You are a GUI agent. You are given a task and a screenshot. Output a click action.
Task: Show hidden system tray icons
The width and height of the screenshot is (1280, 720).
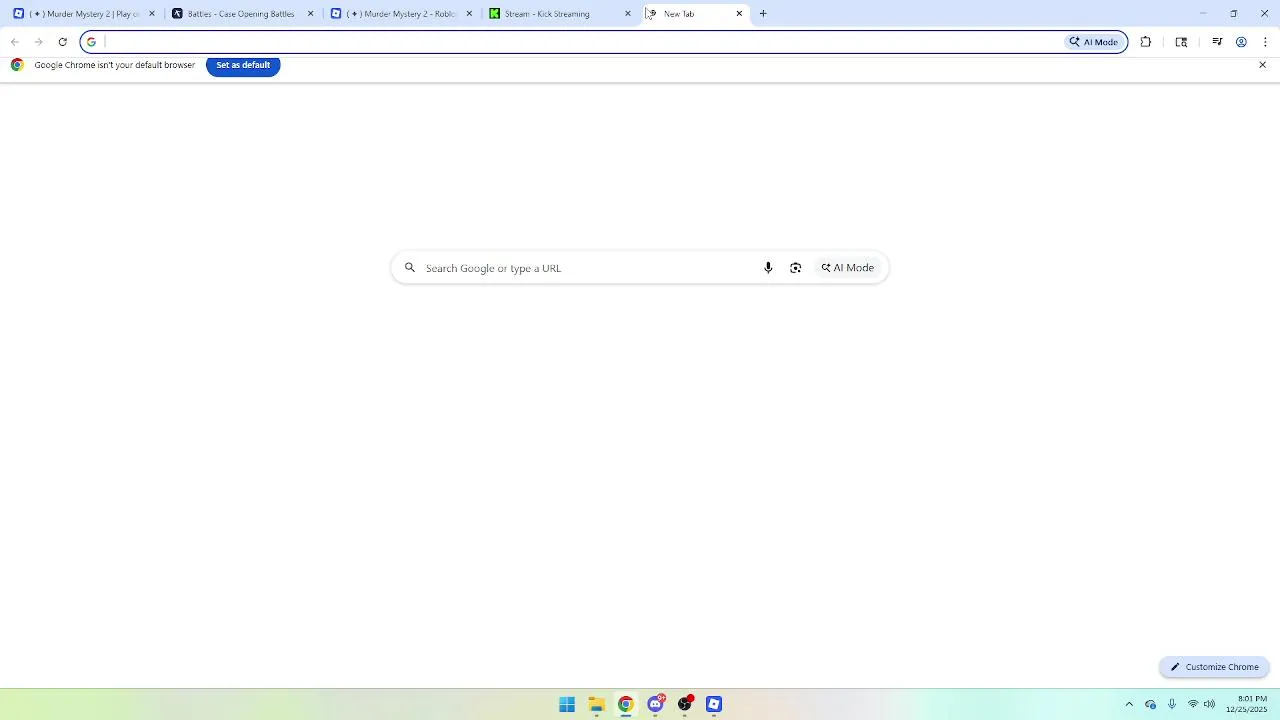(x=1129, y=704)
